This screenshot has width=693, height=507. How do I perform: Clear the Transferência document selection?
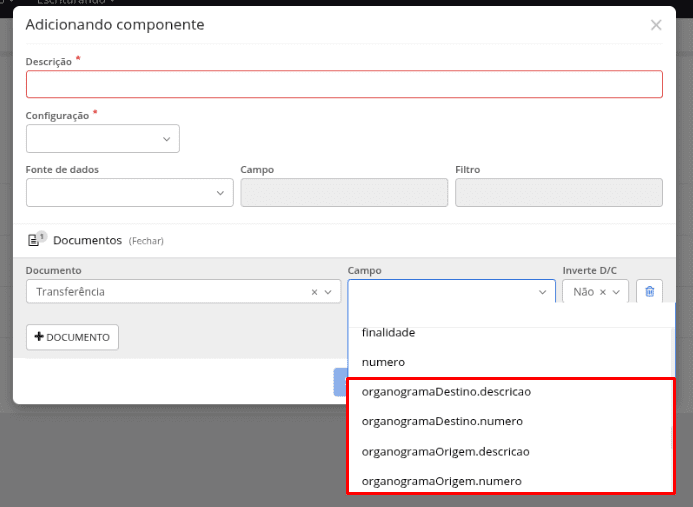(314, 292)
